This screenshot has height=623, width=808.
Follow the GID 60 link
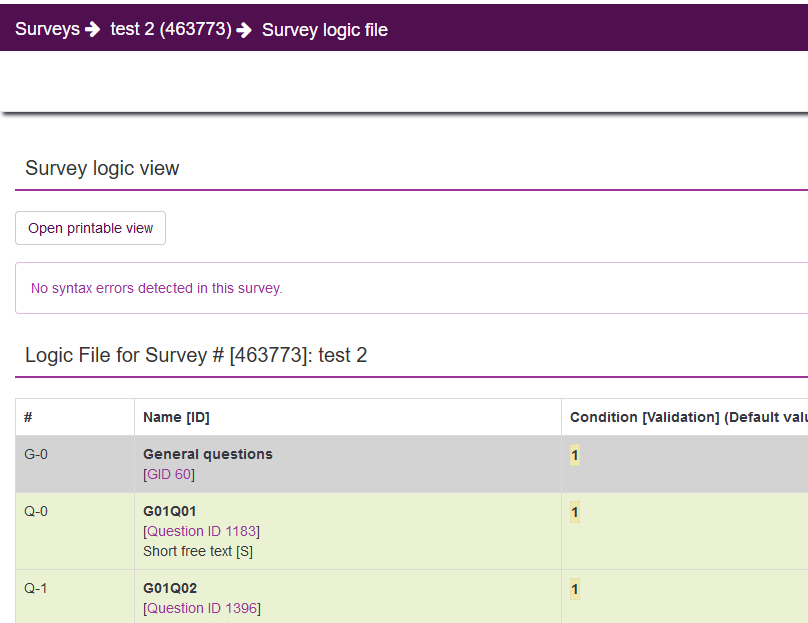tap(169, 474)
